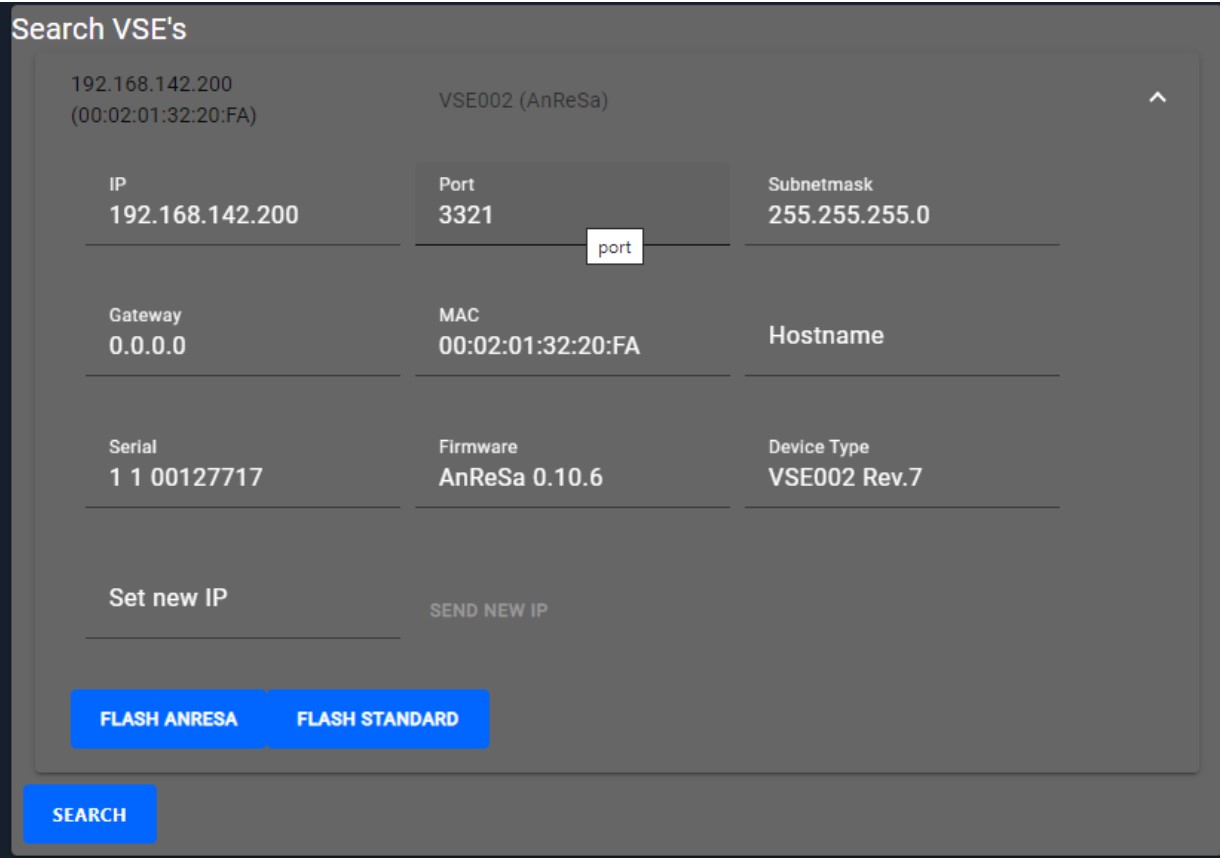This screenshot has width=1220, height=858.
Task: Click the FLASH ANRESA button
Action: tap(168, 719)
